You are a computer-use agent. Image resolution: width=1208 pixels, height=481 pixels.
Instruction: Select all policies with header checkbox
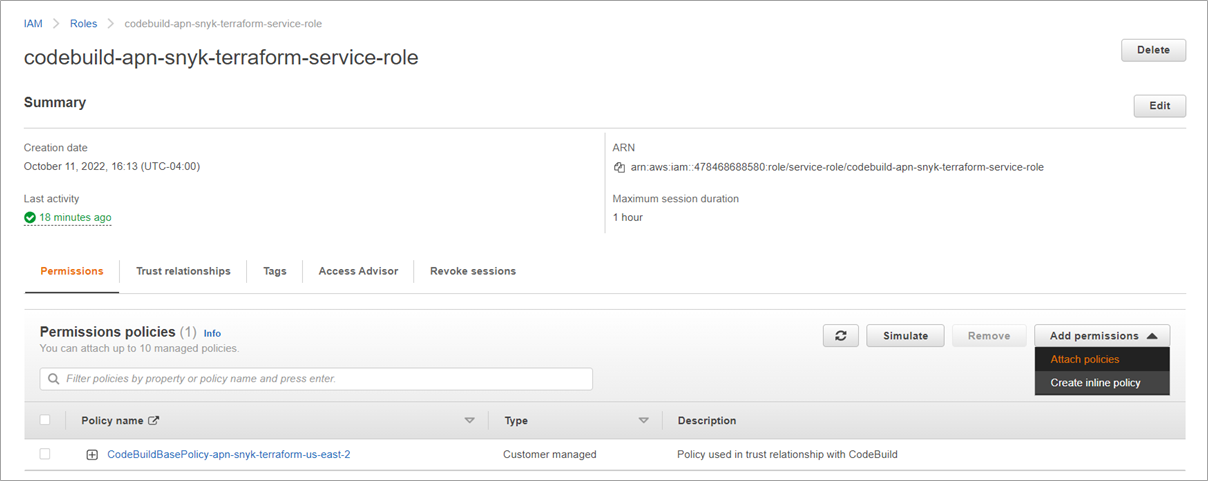click(45, 420)
